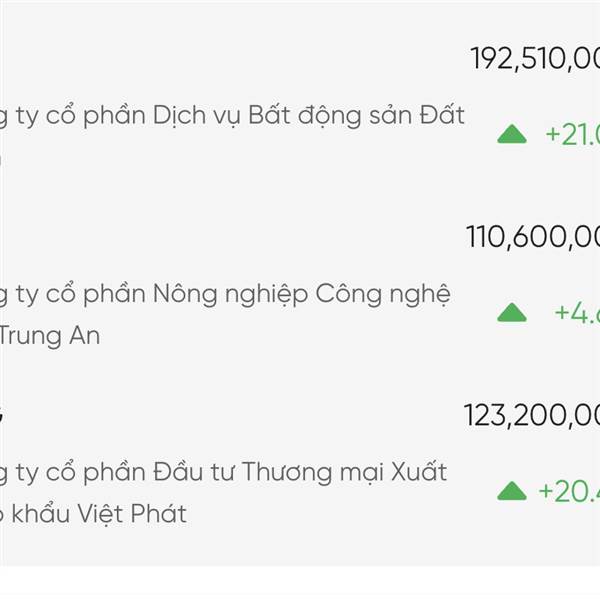The width and height of the screenshot is (600, 600).
Task: Select the 110,600,00 volume figure
Action: tap(533, 237)
